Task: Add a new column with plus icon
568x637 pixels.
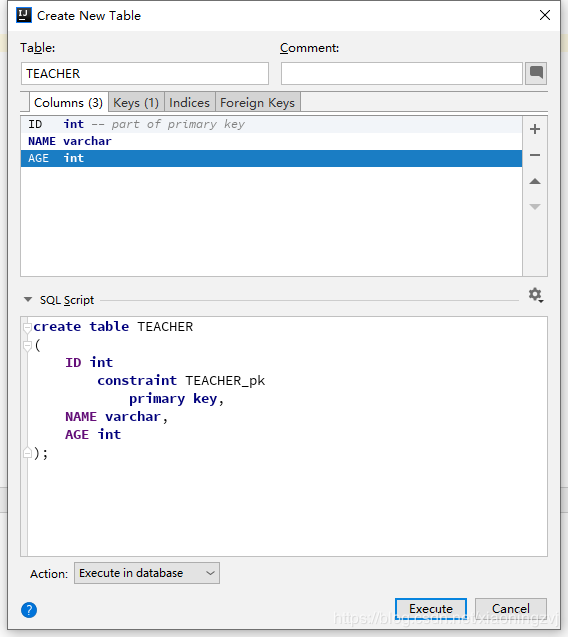Action: 535,129
